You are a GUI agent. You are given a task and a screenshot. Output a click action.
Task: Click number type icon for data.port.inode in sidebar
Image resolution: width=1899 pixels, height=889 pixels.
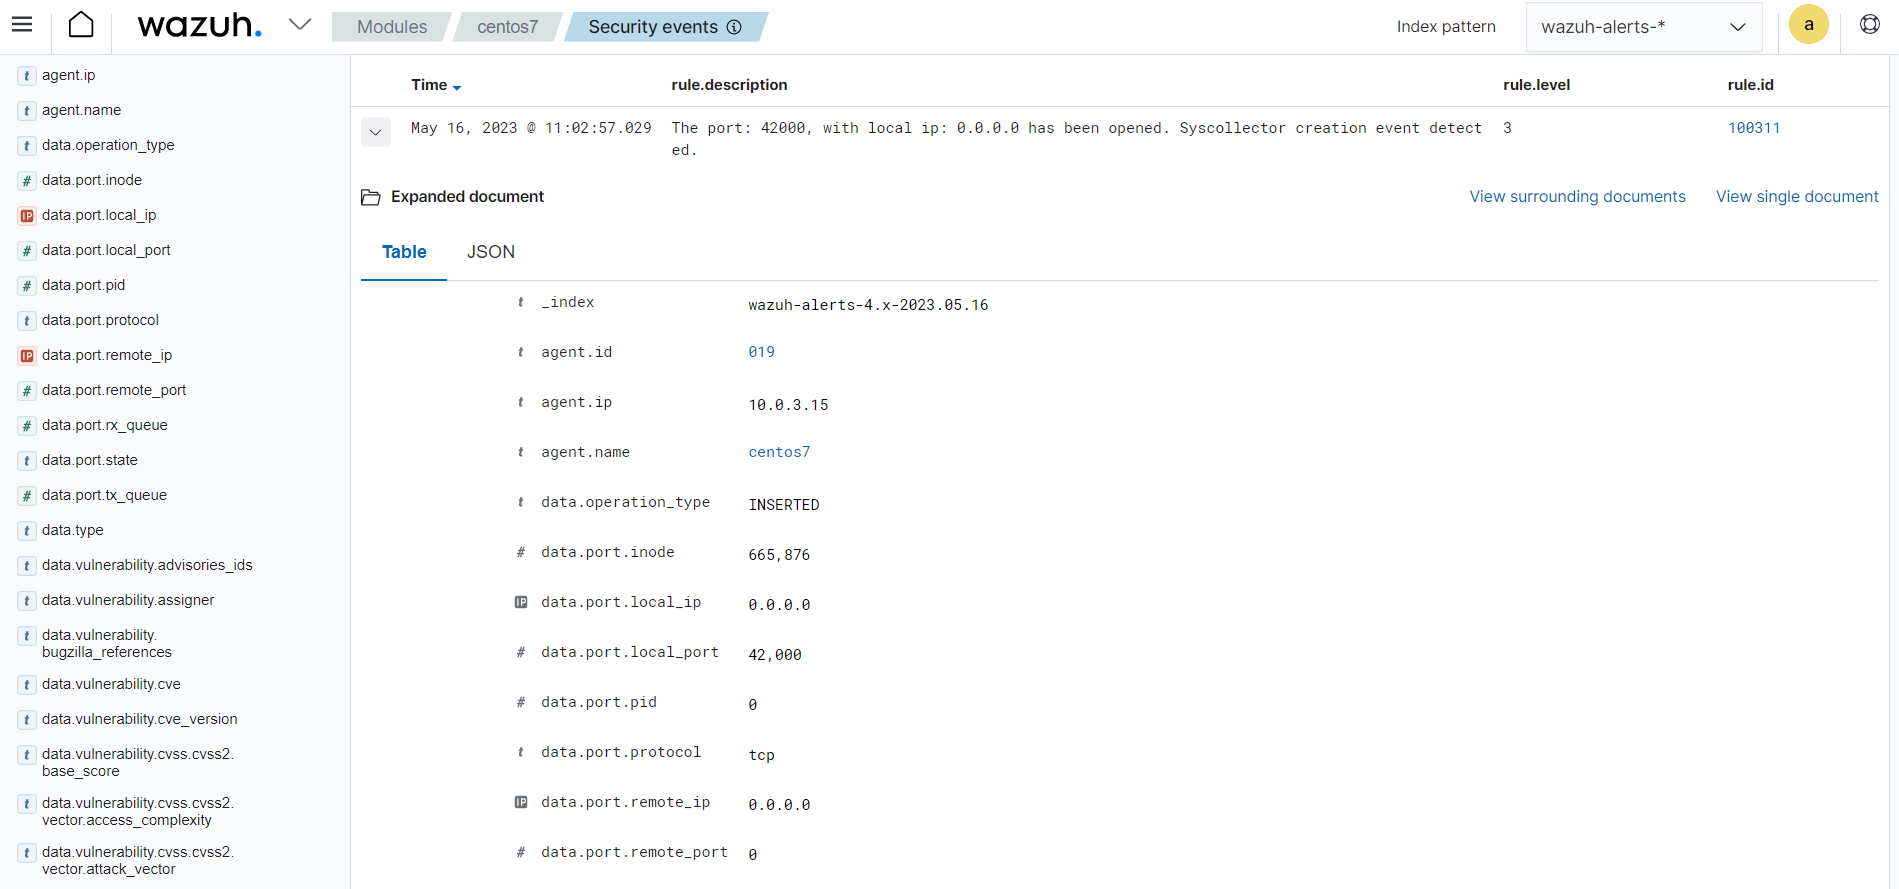[27, 181]
